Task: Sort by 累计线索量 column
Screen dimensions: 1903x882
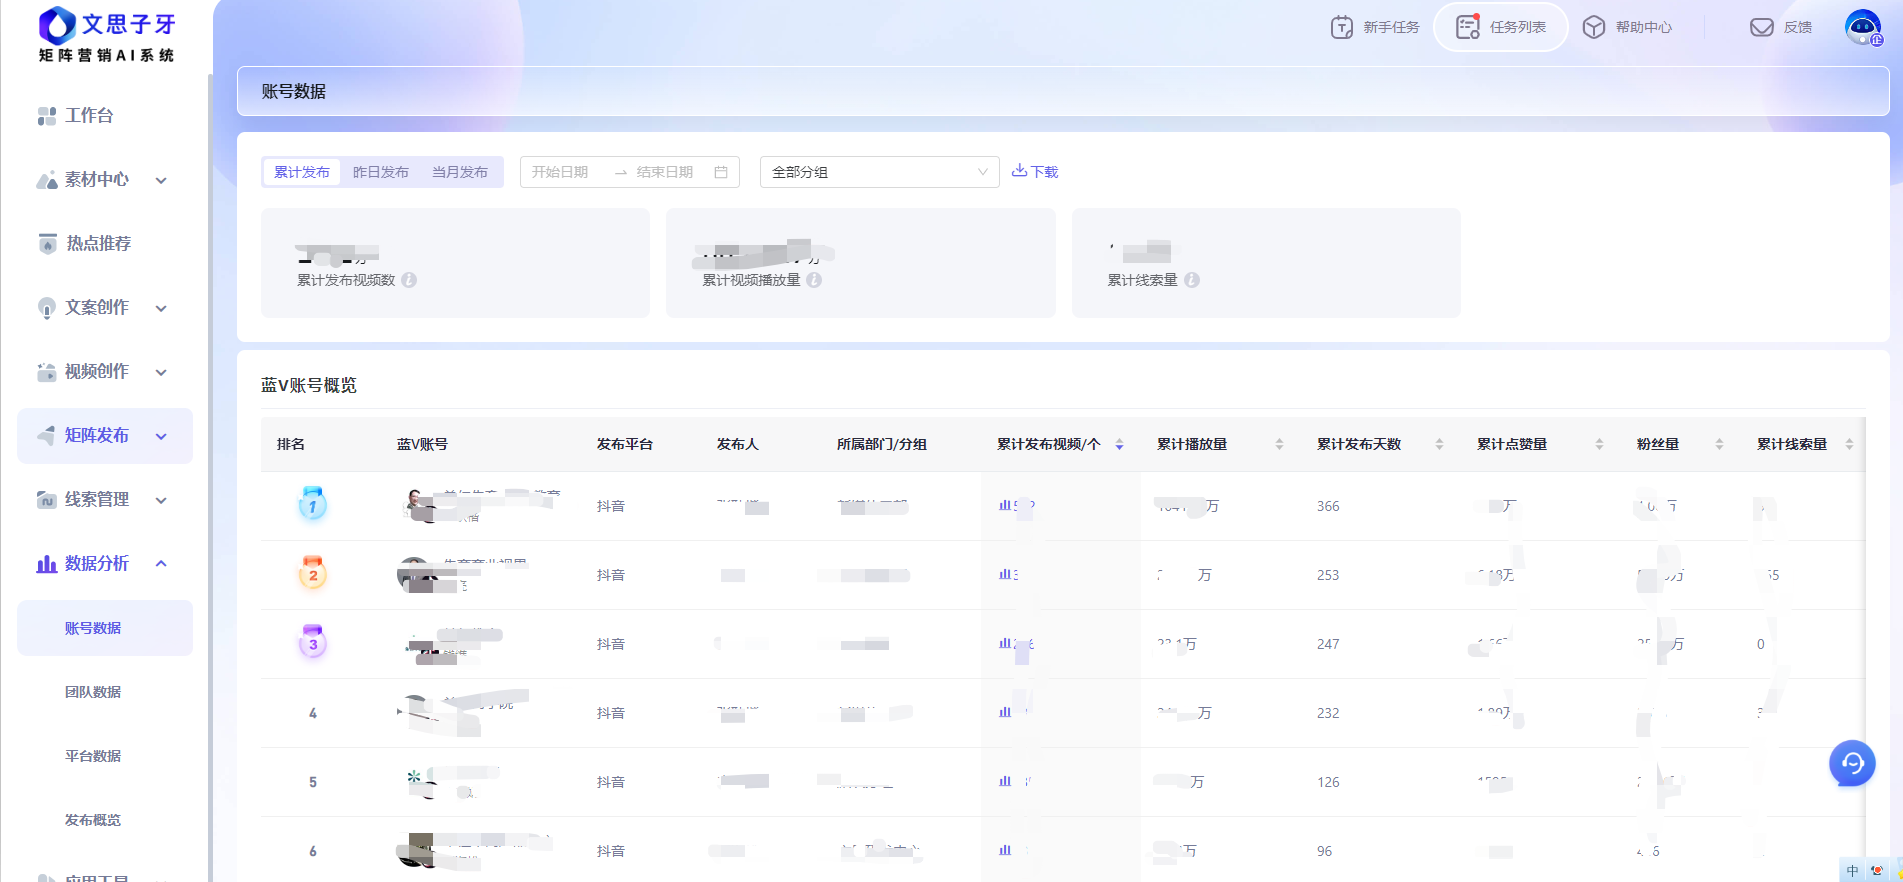Action: 1849,444
